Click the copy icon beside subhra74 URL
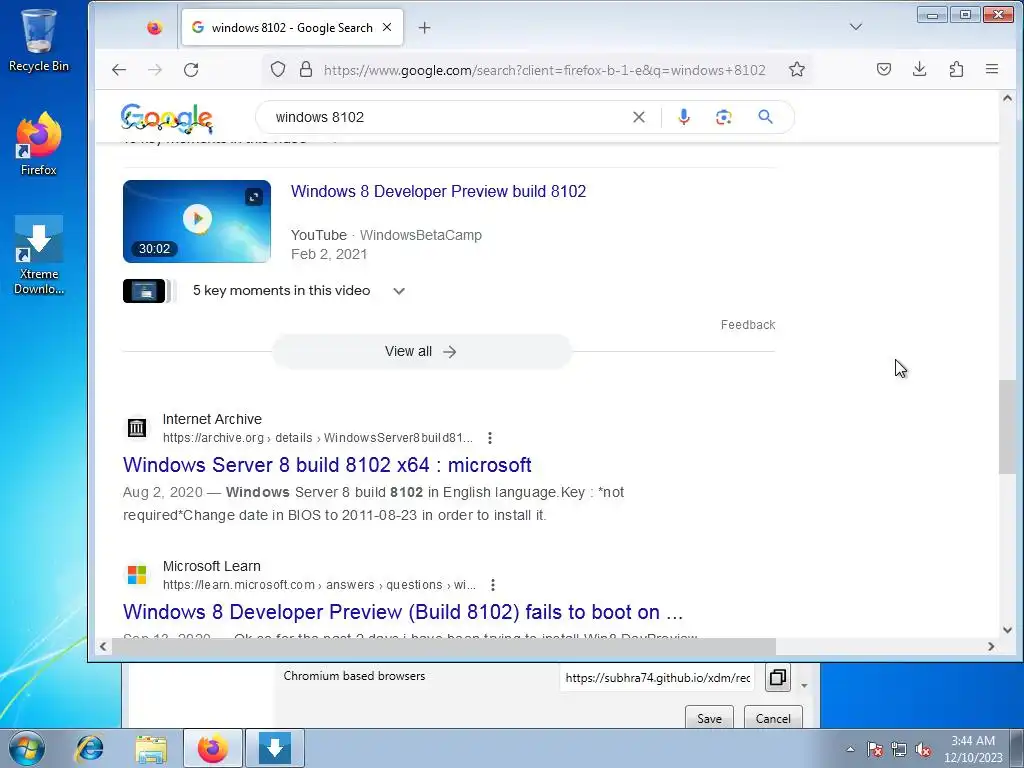The image size is (1024, 768). click(x=777, y=677)
